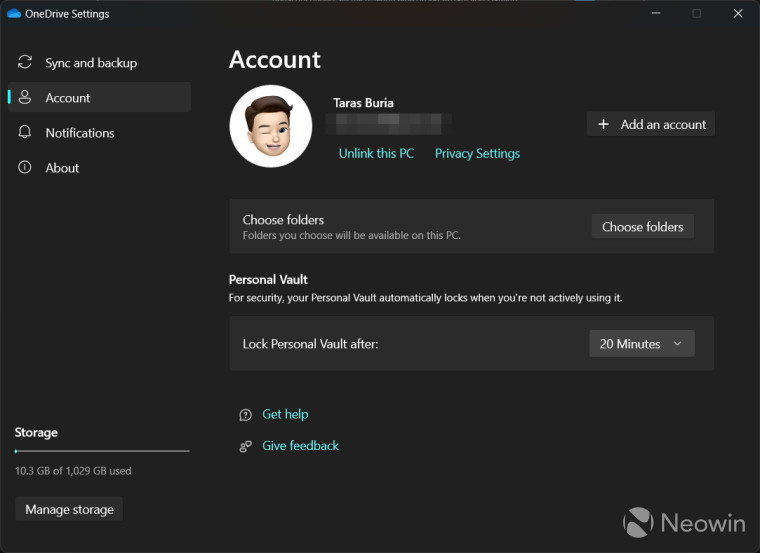
Task: Open the Sync and backup section
Action: pos(99,63)
